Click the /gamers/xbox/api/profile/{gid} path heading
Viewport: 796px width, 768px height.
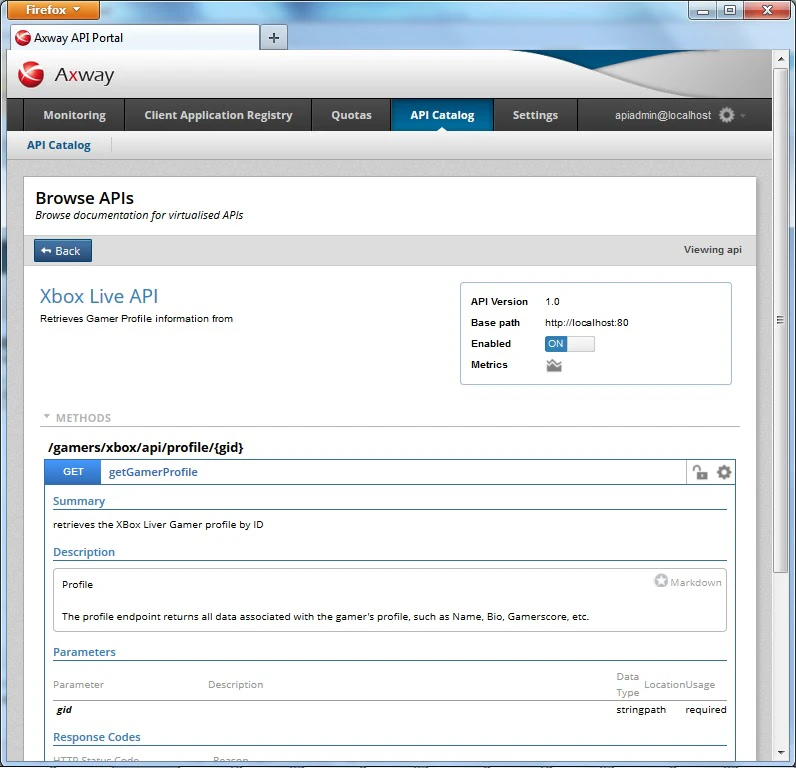[x=146, y=447]
